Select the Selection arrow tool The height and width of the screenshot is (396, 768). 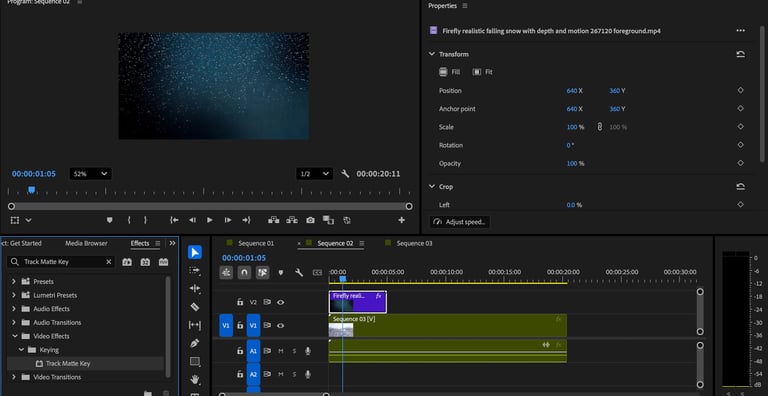pos(195,252)
